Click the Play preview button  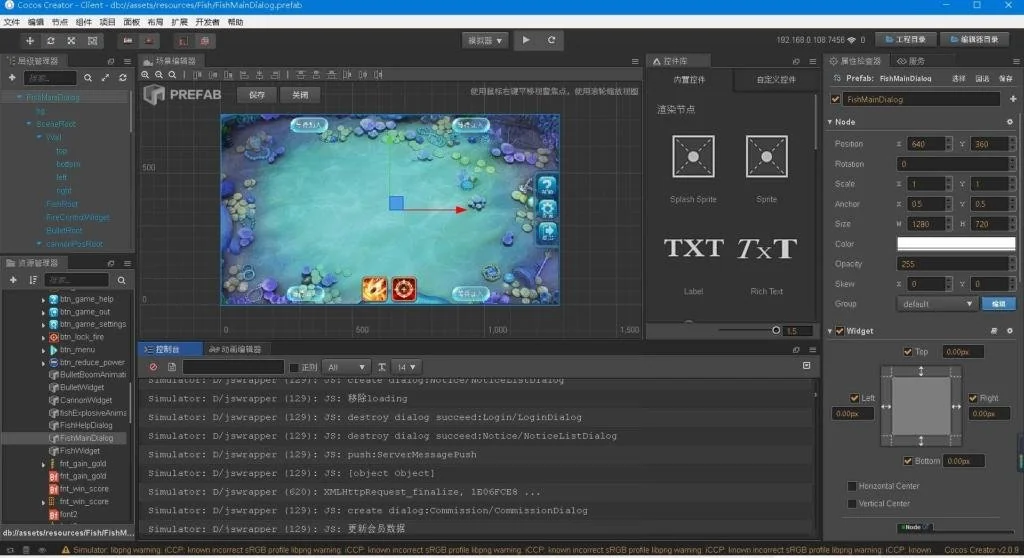(526, 40)
